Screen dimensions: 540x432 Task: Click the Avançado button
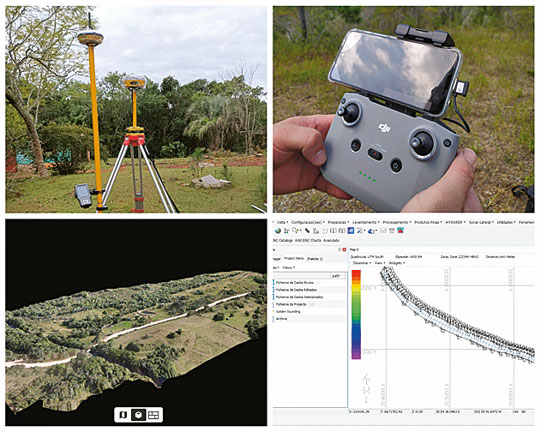click(x=331, y=240)
